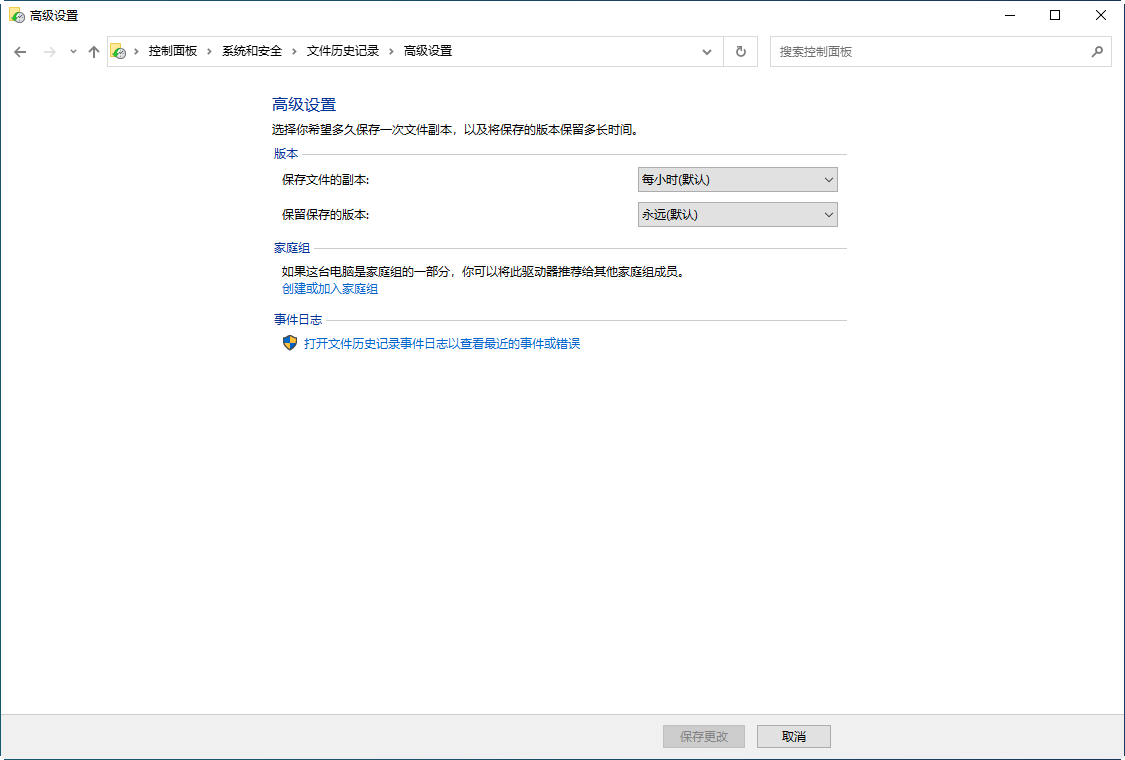The height and width of the screenshot is (760, 1125).
Task: Click the refresh icon in the address bar
Action: [740, 51]
